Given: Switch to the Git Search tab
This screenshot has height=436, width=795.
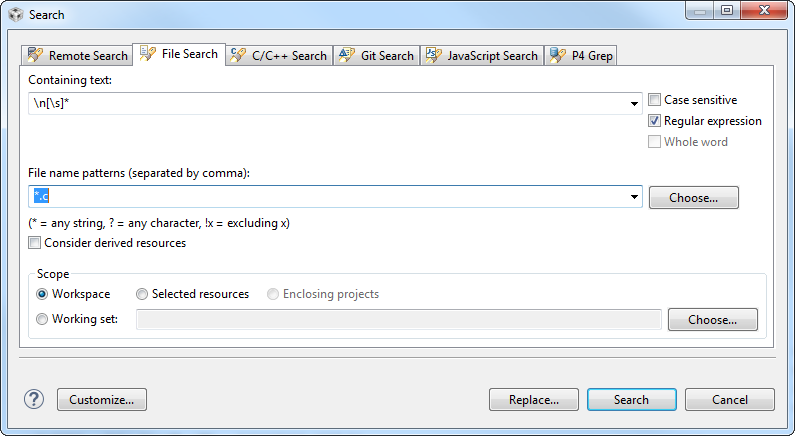Looking at the screenshot, I should click(377, 55).
